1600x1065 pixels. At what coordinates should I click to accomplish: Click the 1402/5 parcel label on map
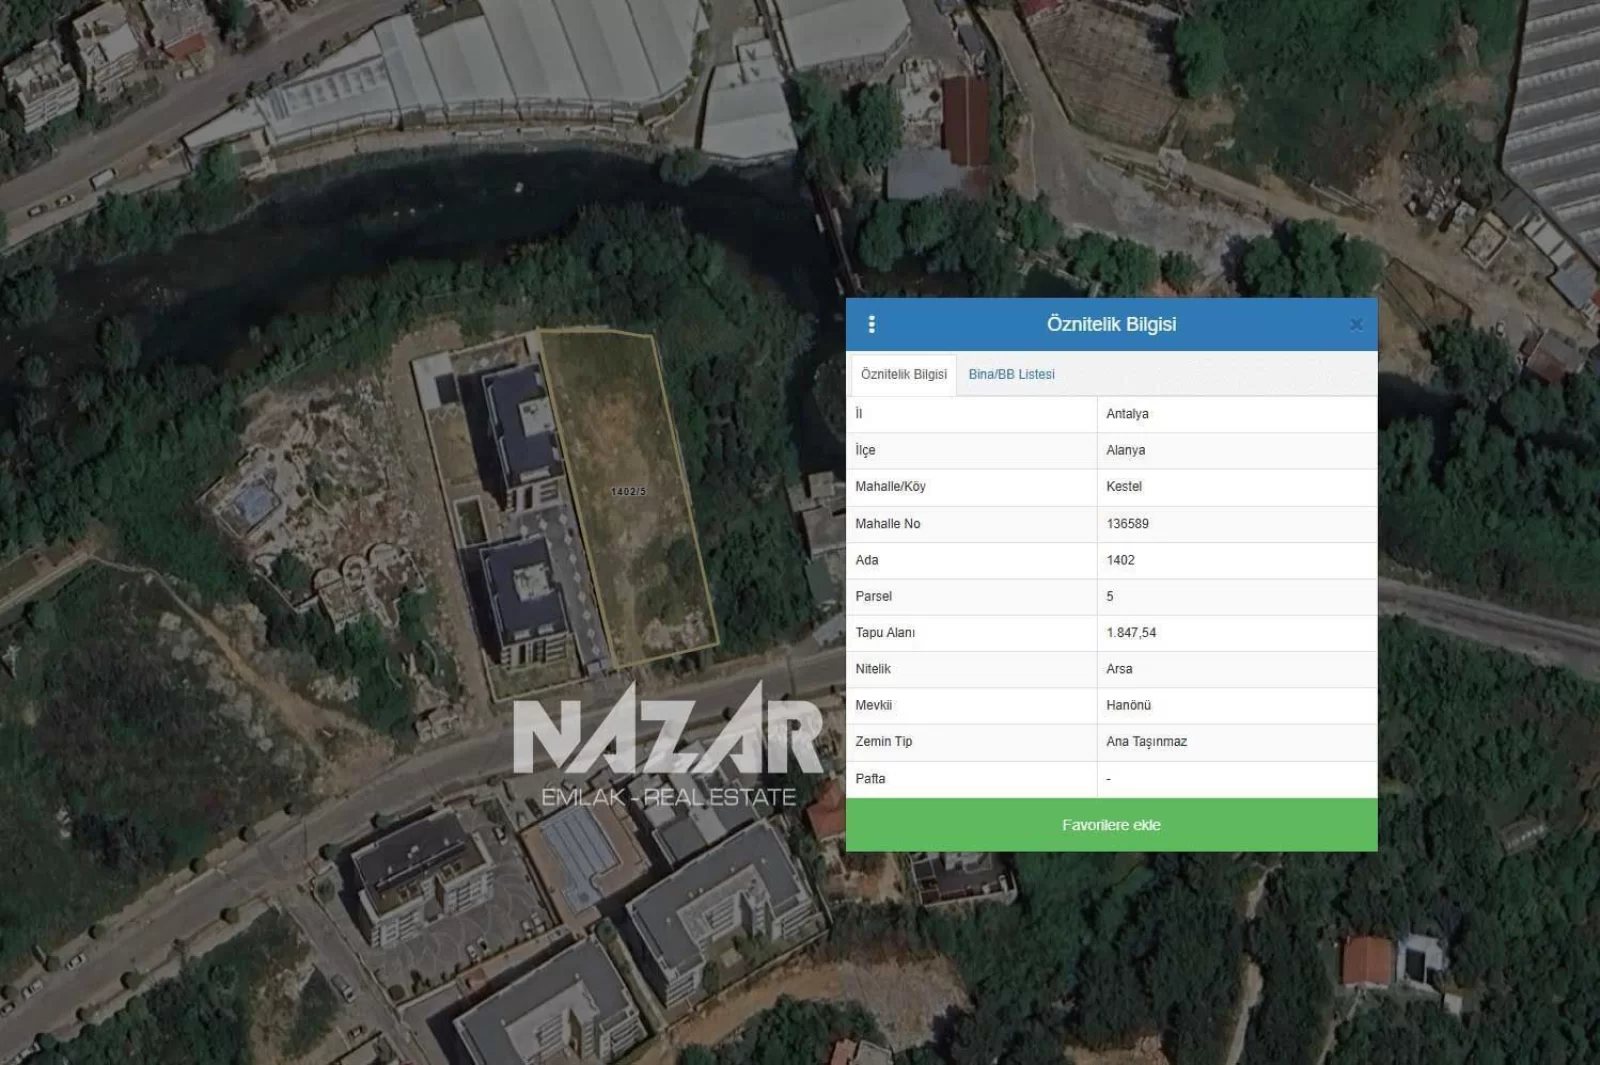[x=628, y=491]
